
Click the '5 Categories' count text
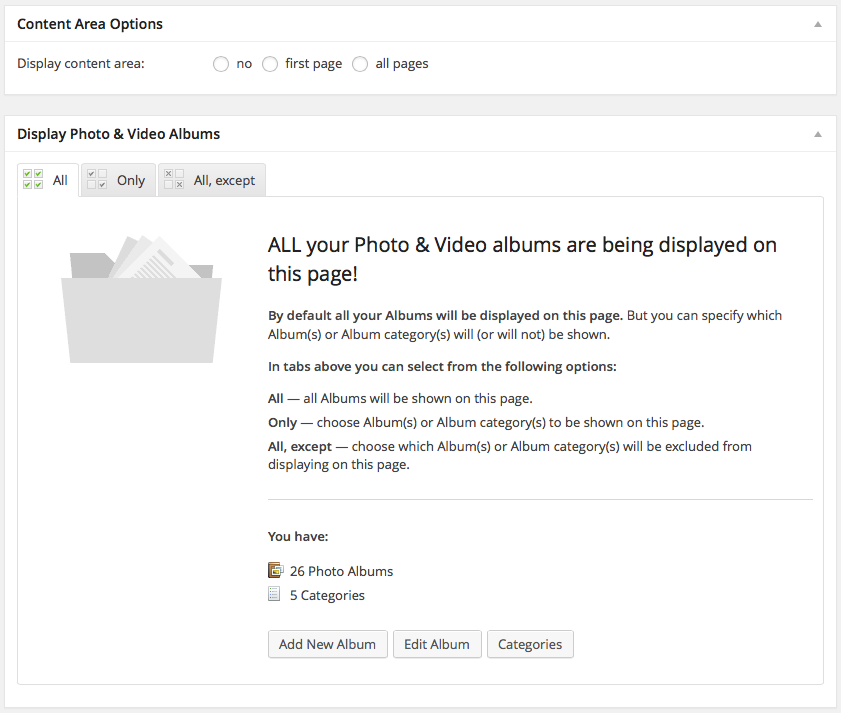[x=327, y=596]
